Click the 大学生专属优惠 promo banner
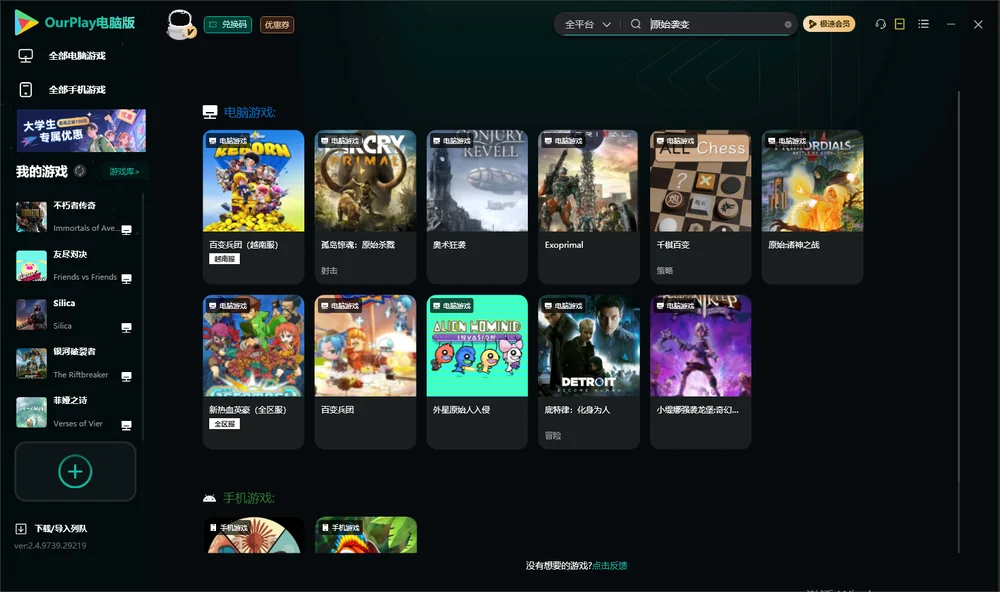The width and height of the screenshot is (1000, 592). pyautogui.click(x=81, y=130)
